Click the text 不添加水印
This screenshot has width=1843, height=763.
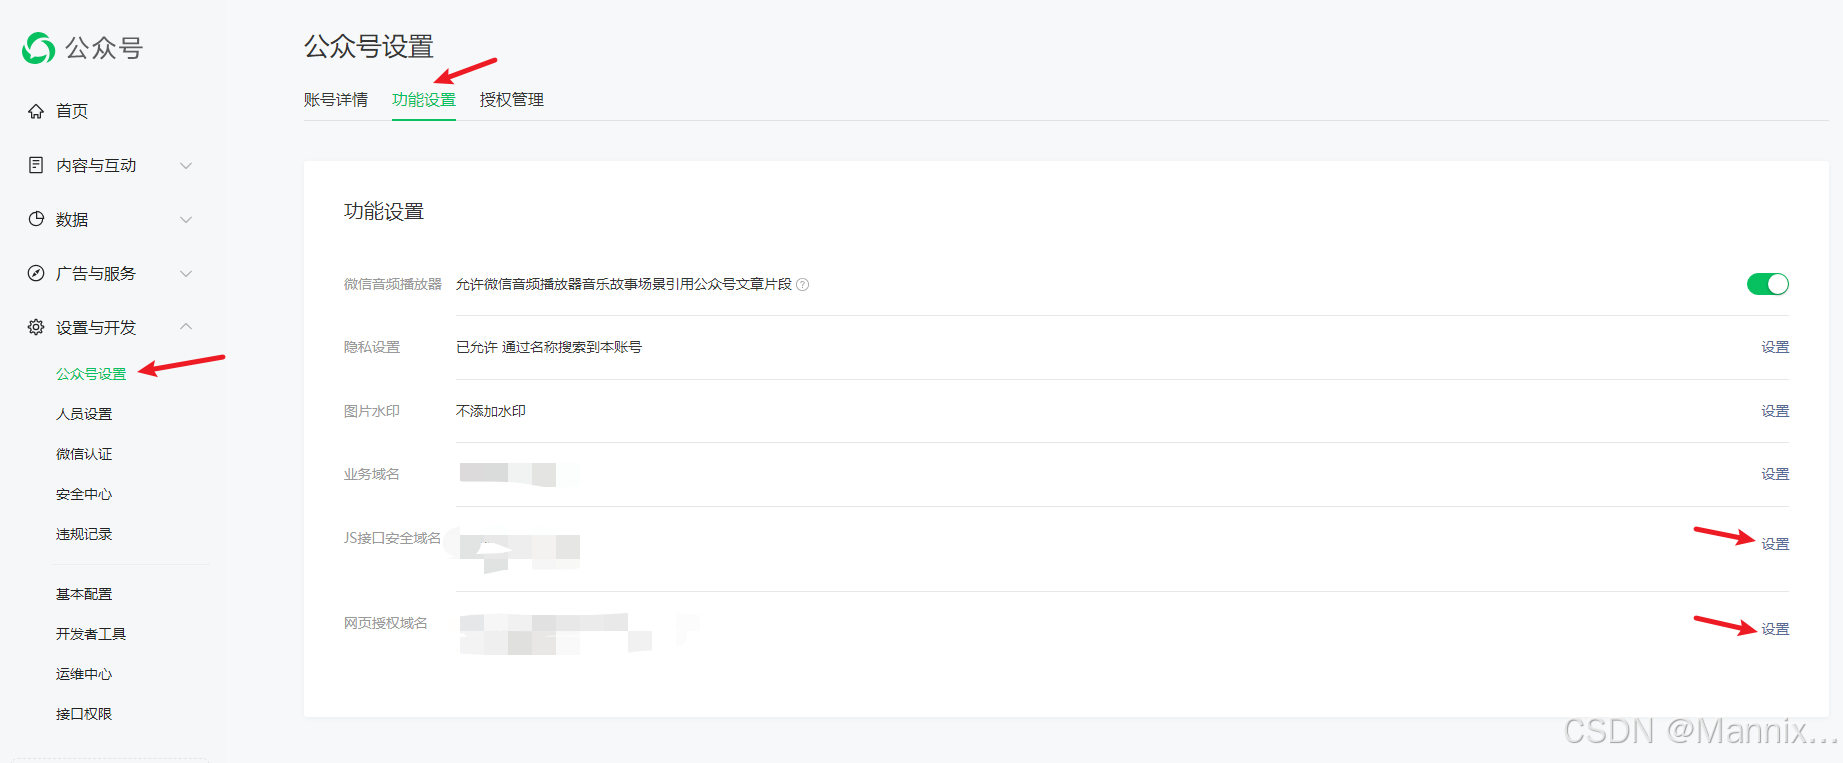click(491, 411)
